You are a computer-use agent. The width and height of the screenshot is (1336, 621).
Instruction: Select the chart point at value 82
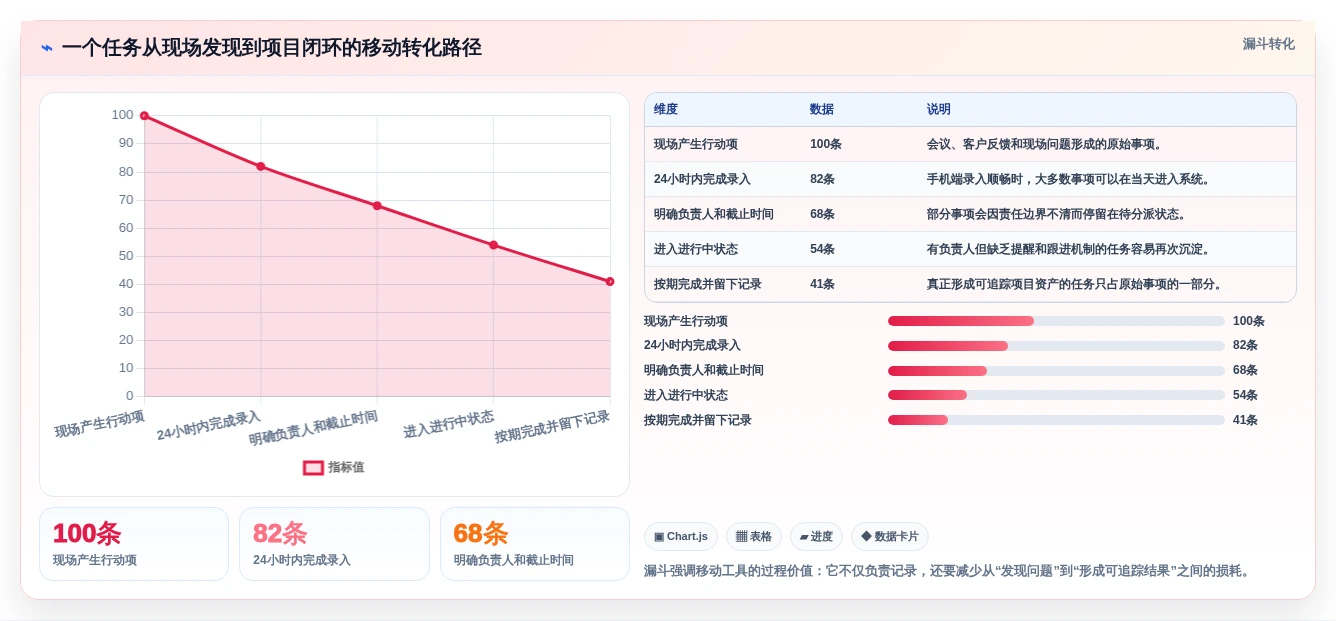[261, 166]
